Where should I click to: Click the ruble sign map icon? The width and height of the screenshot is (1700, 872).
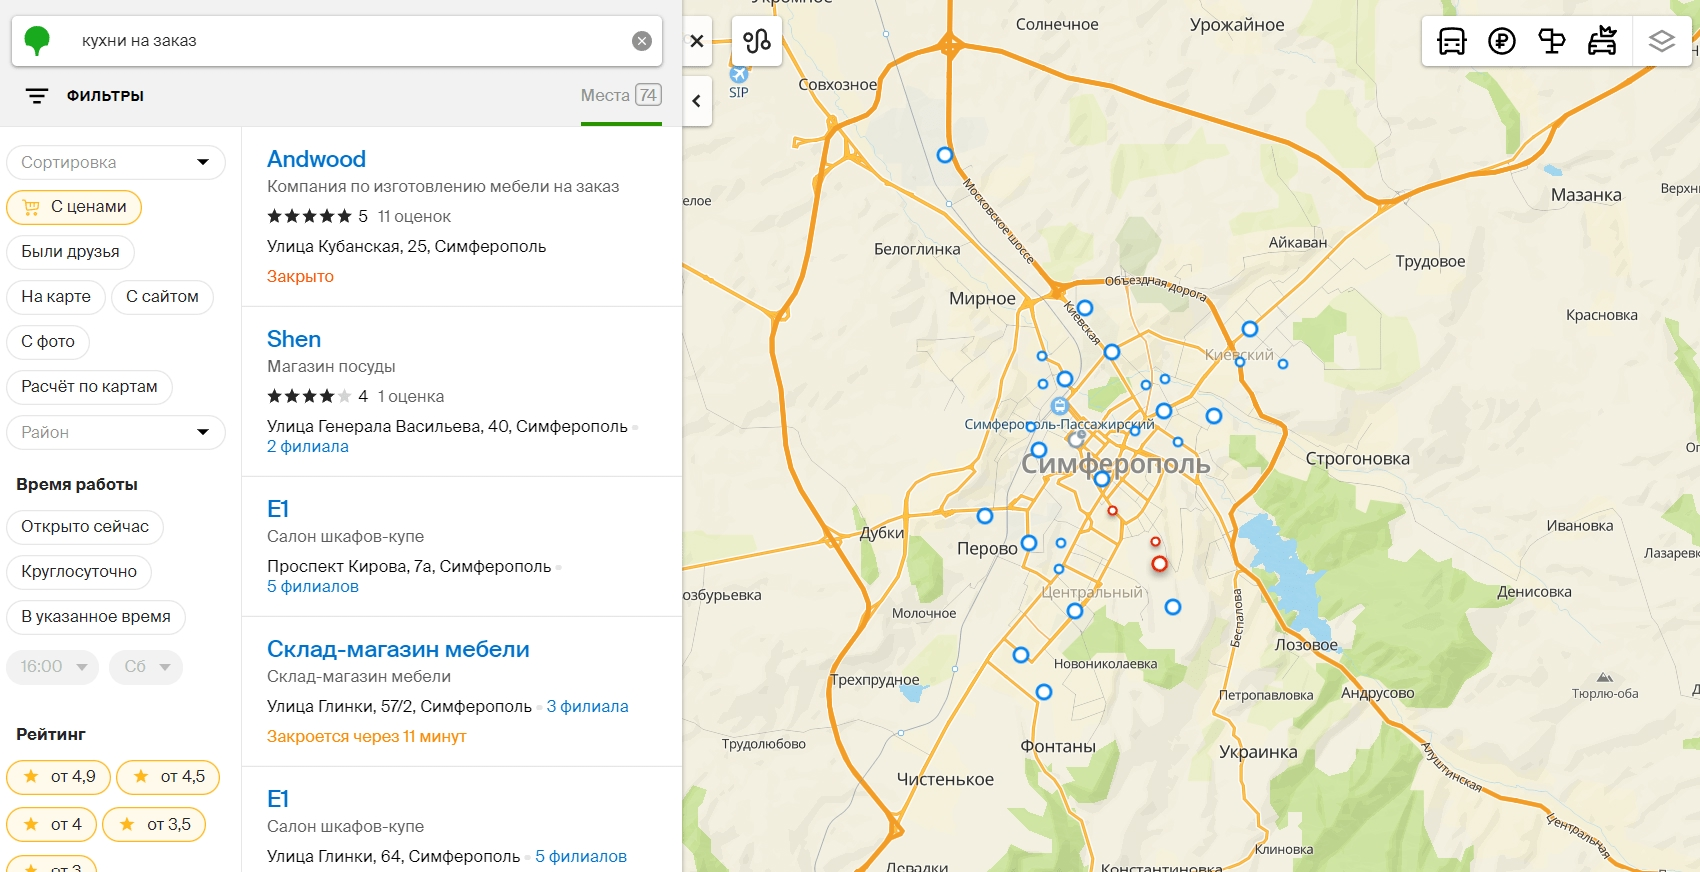(x=1501, y=41)
